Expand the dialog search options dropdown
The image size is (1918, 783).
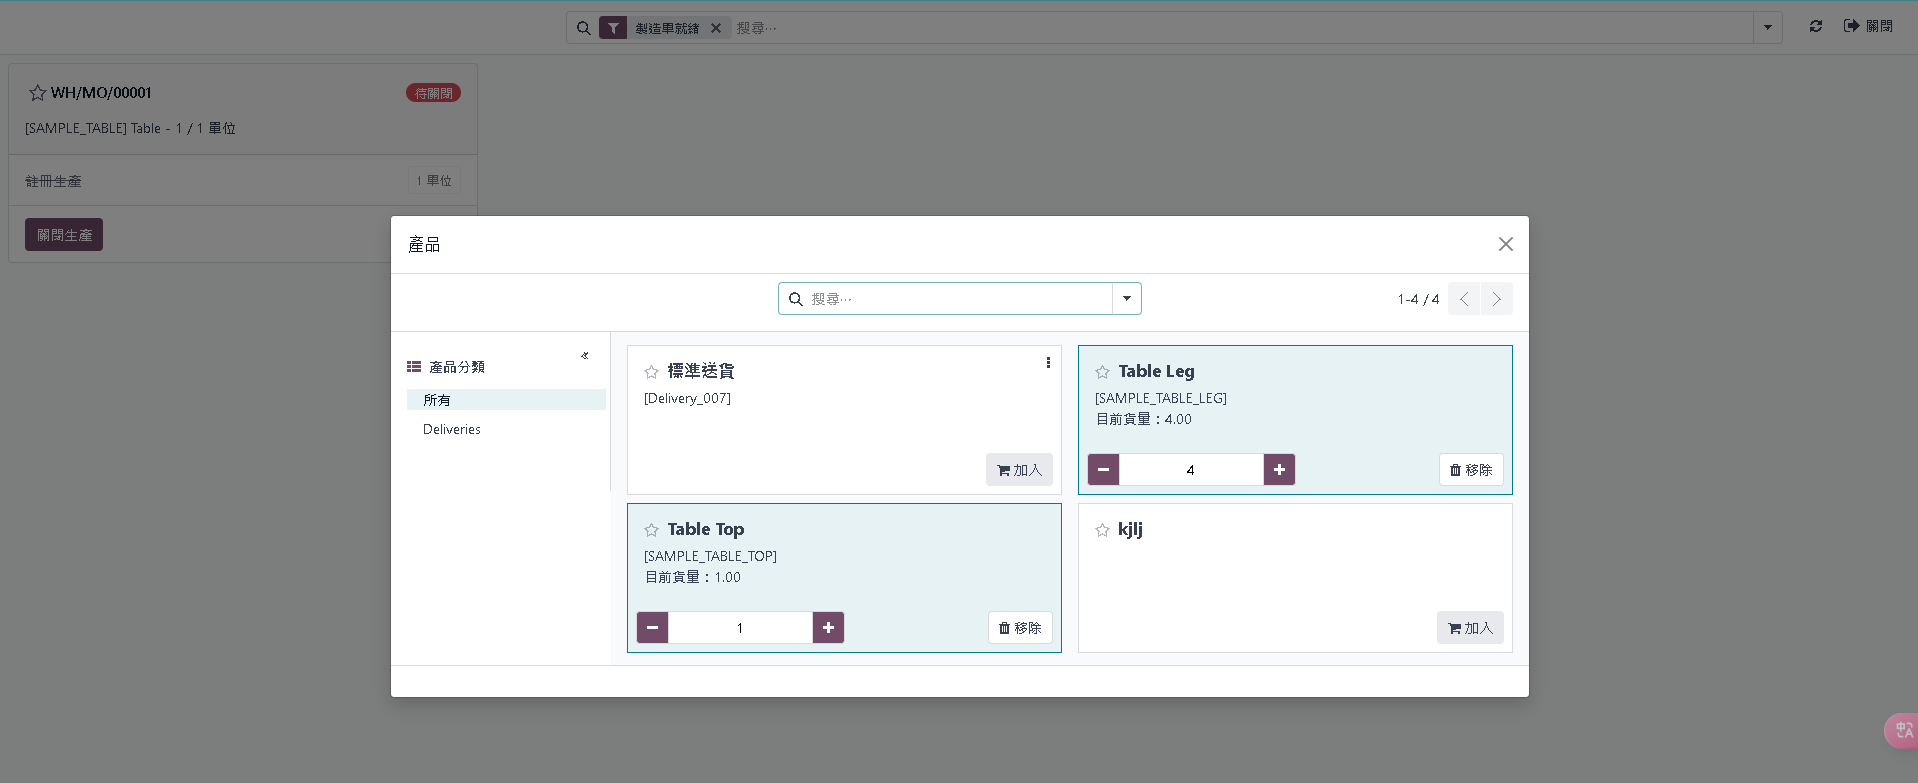pyautogui.click(x=1127, y=299)
